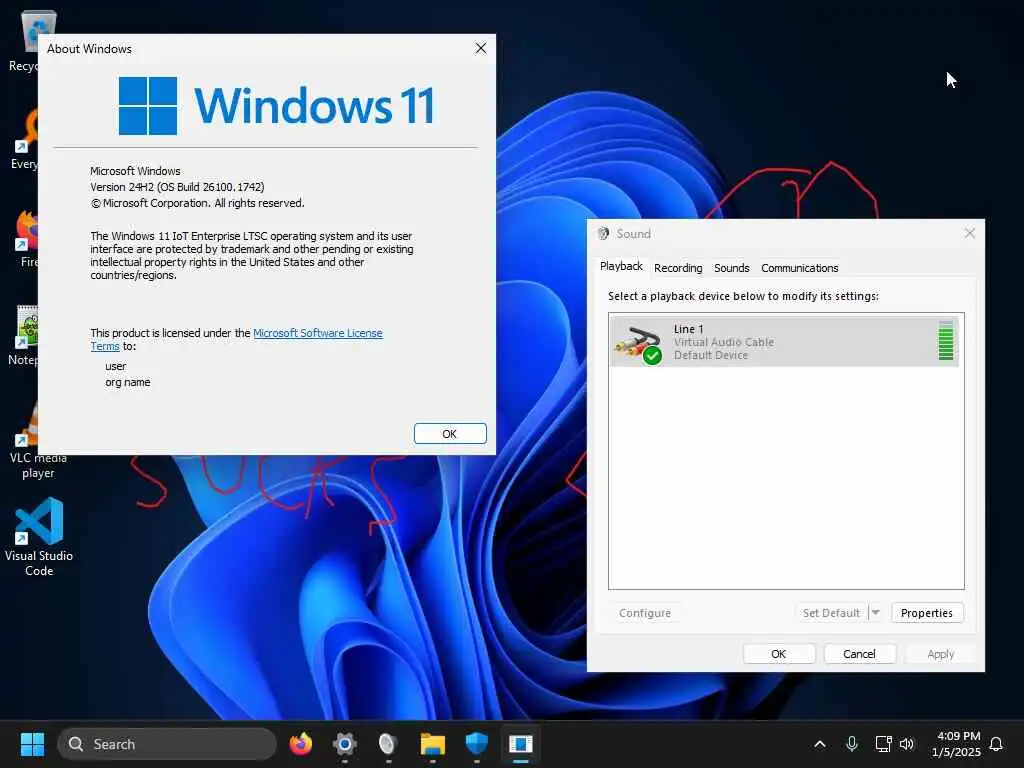1024x768 pixels.
Task: Select Visual Studio Code desktop shortcut
Action: pos(39,537)
